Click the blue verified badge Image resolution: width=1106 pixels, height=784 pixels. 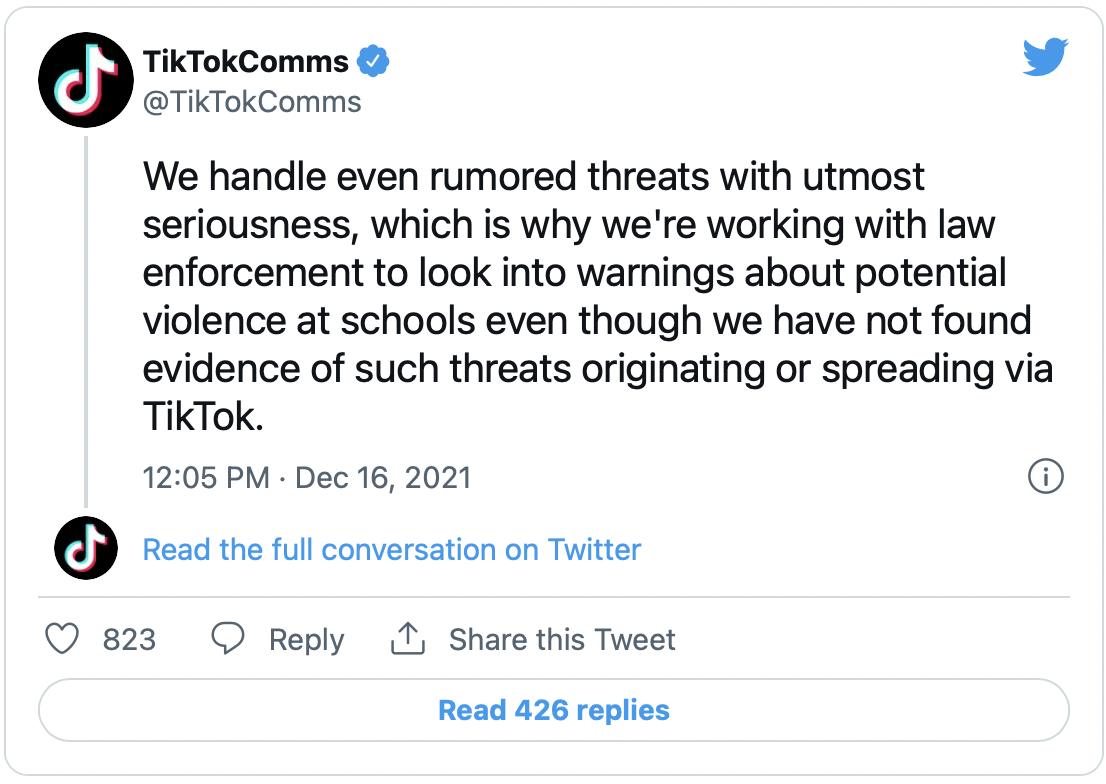374,62
